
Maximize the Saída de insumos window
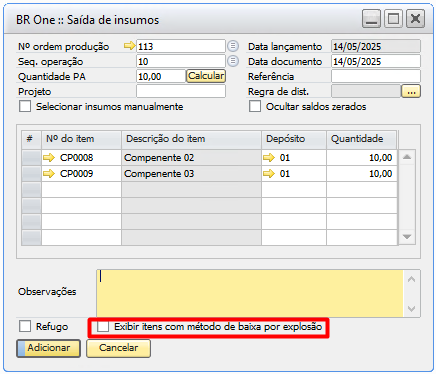coord(393,19)
